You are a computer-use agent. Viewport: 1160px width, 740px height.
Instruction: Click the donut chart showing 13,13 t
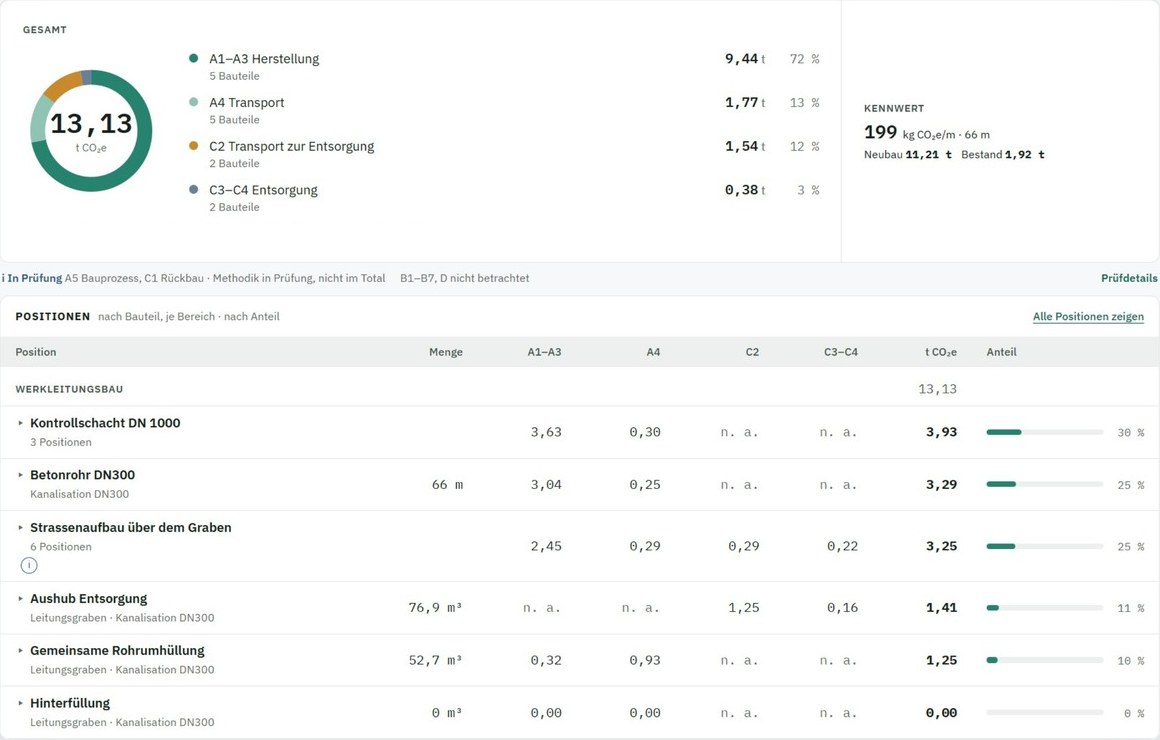point(91,131)
